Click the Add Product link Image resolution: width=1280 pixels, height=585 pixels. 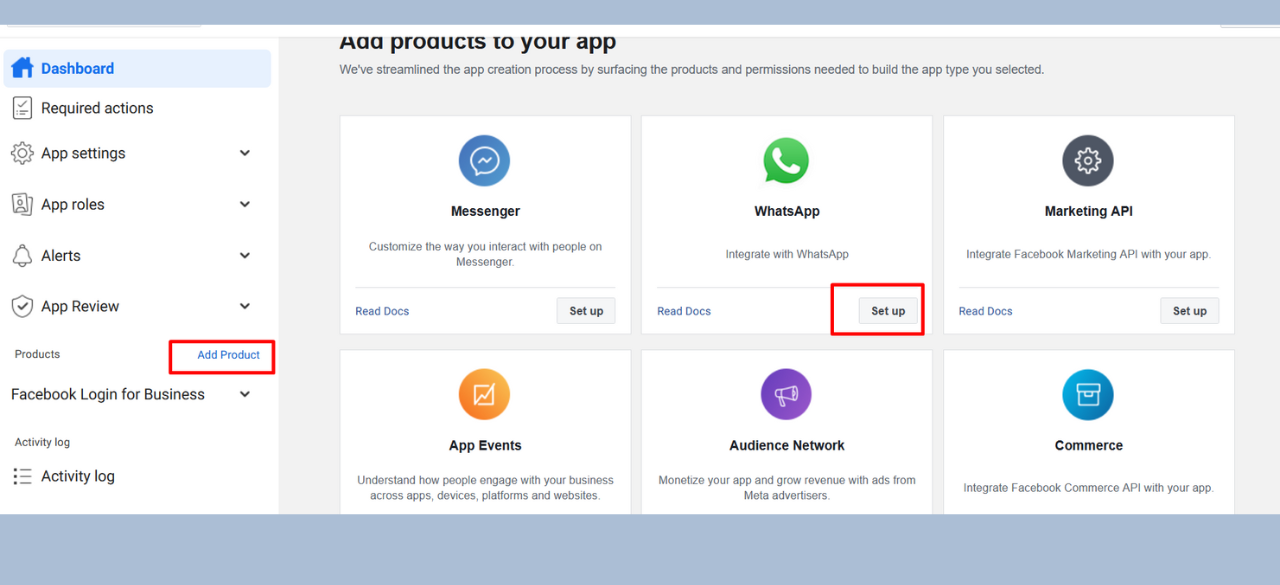pos(228,355)
